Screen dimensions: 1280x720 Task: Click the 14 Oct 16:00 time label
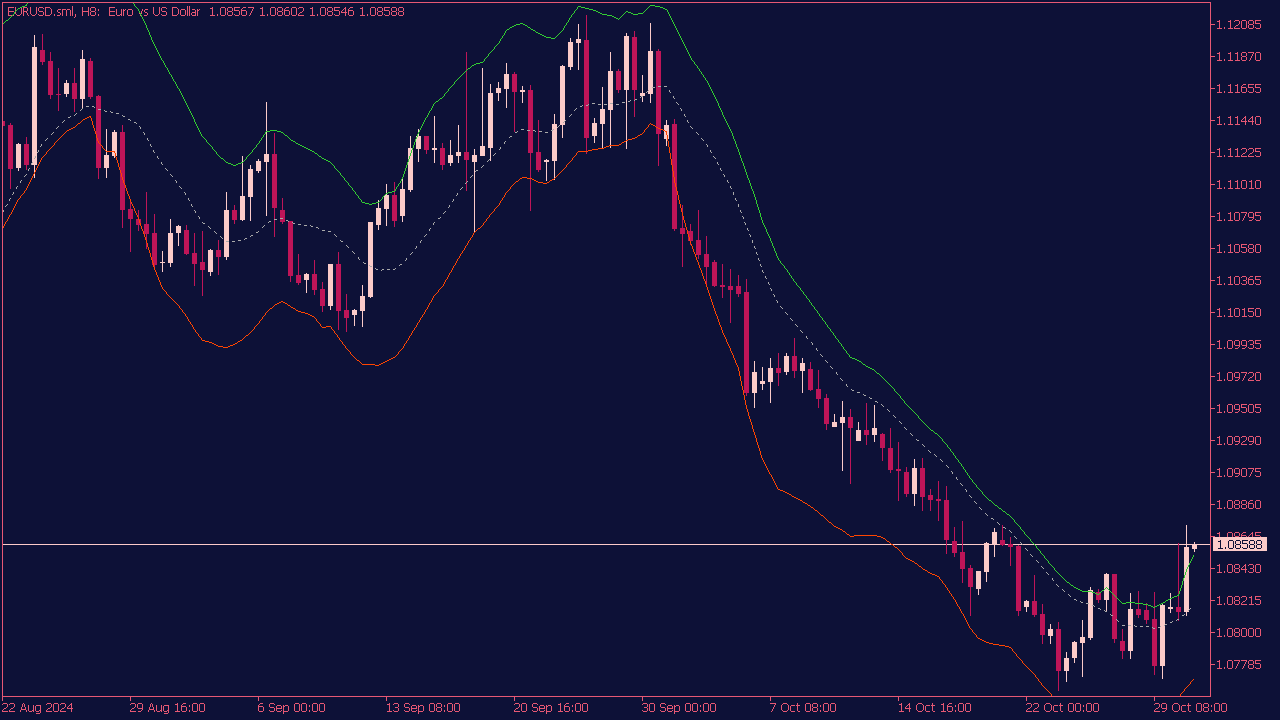pos(935,708)
